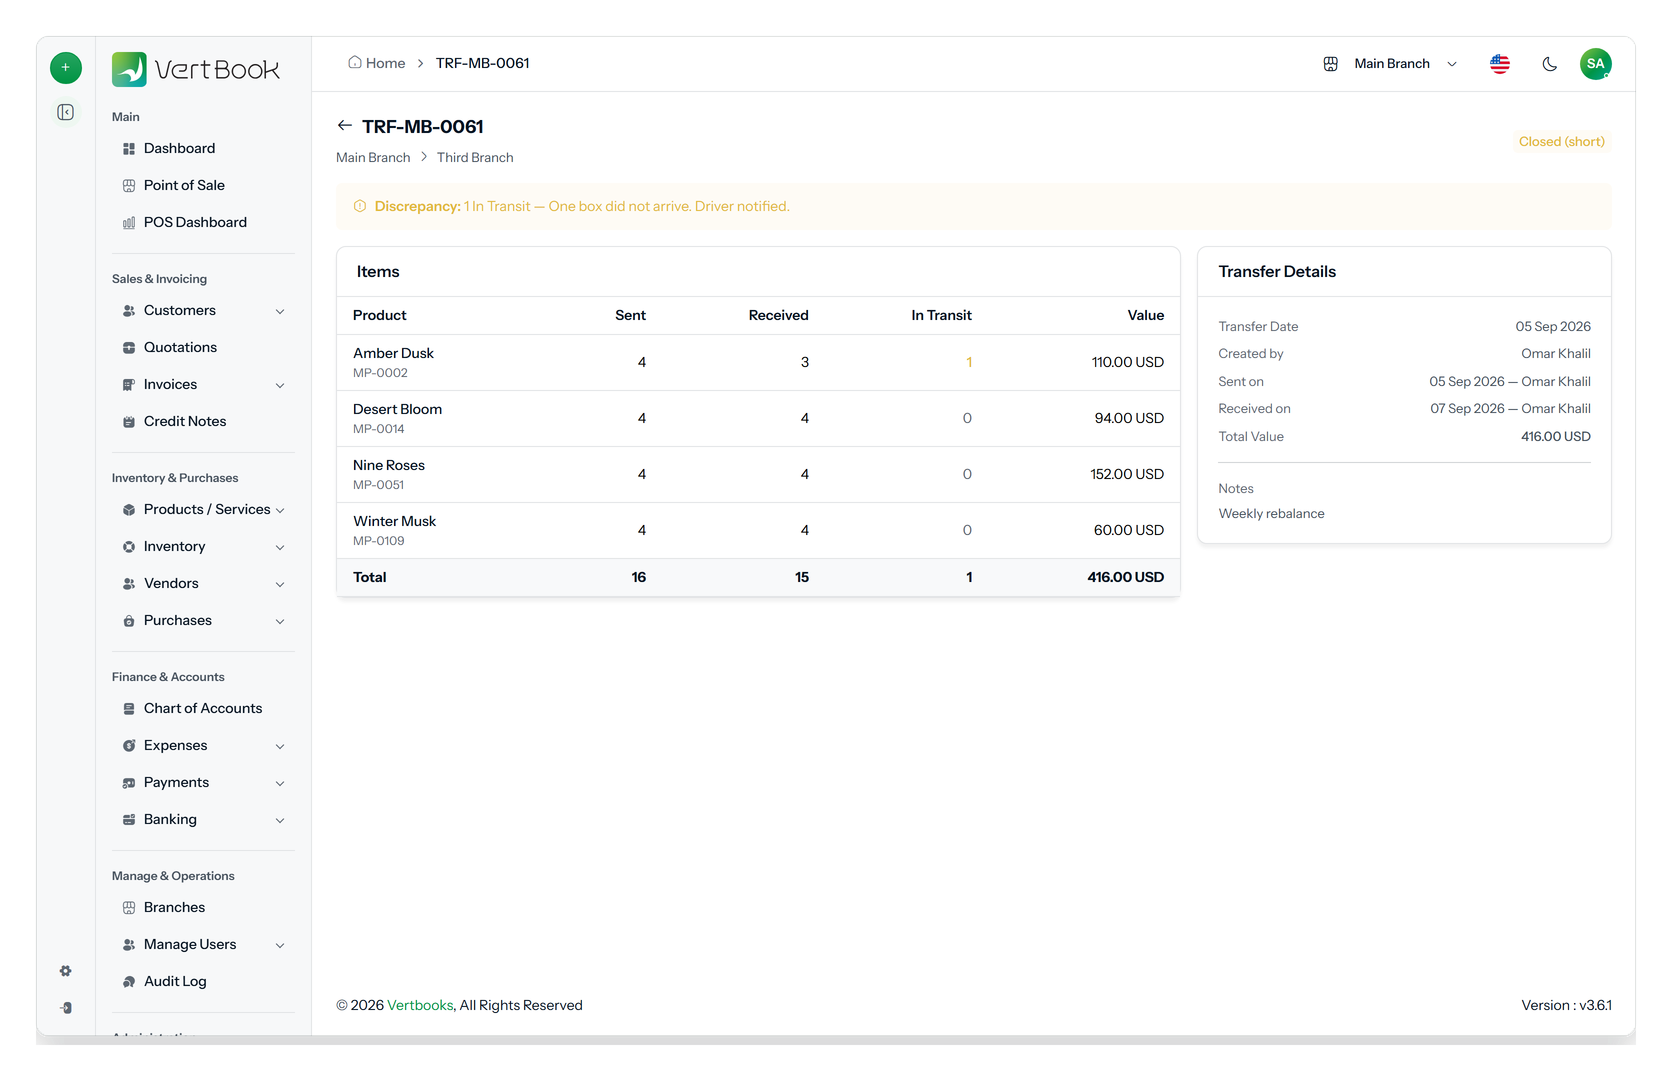Screen dimensions: 1672x1072
Task: Expand the Manage Users chevron
Action: [x=280, y=945]
